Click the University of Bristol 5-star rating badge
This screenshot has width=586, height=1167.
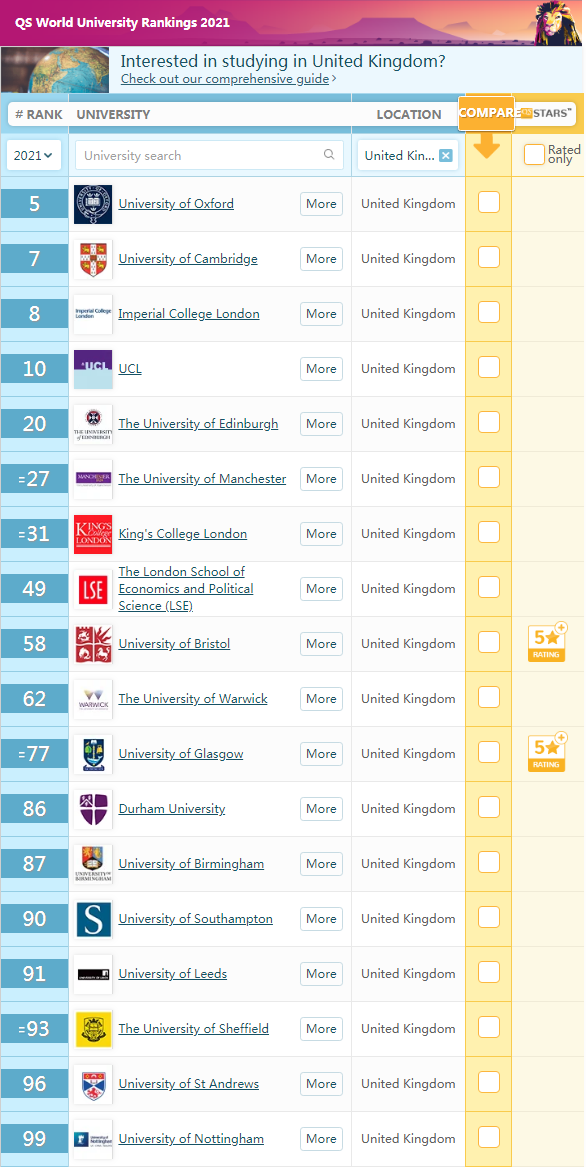click(547, 642)
